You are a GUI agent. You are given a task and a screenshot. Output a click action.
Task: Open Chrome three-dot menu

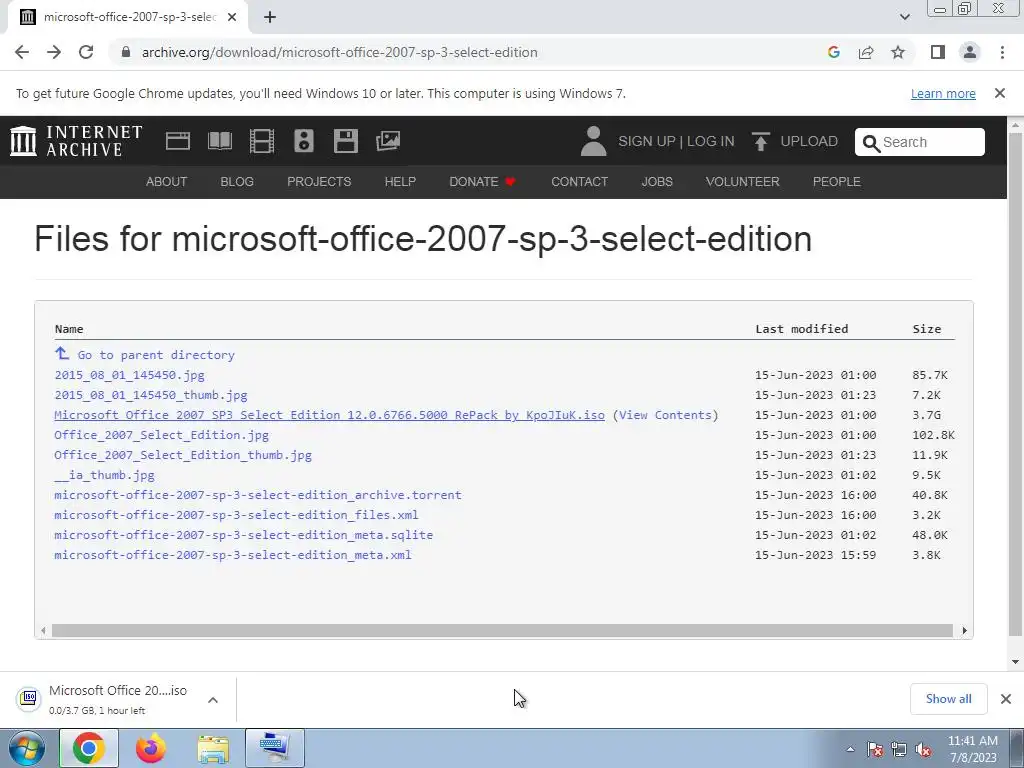point(1002,52)
